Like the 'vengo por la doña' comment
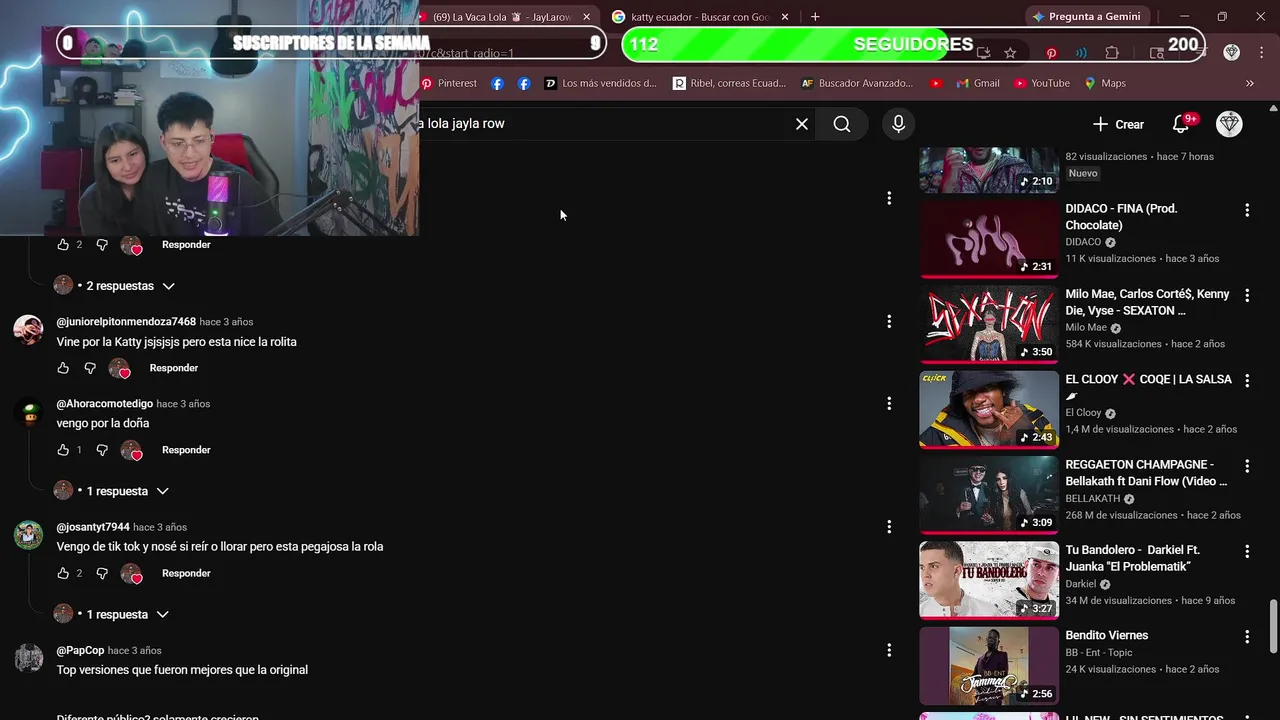The width and height of the screenshot is (1280, 720). point(63,450)
